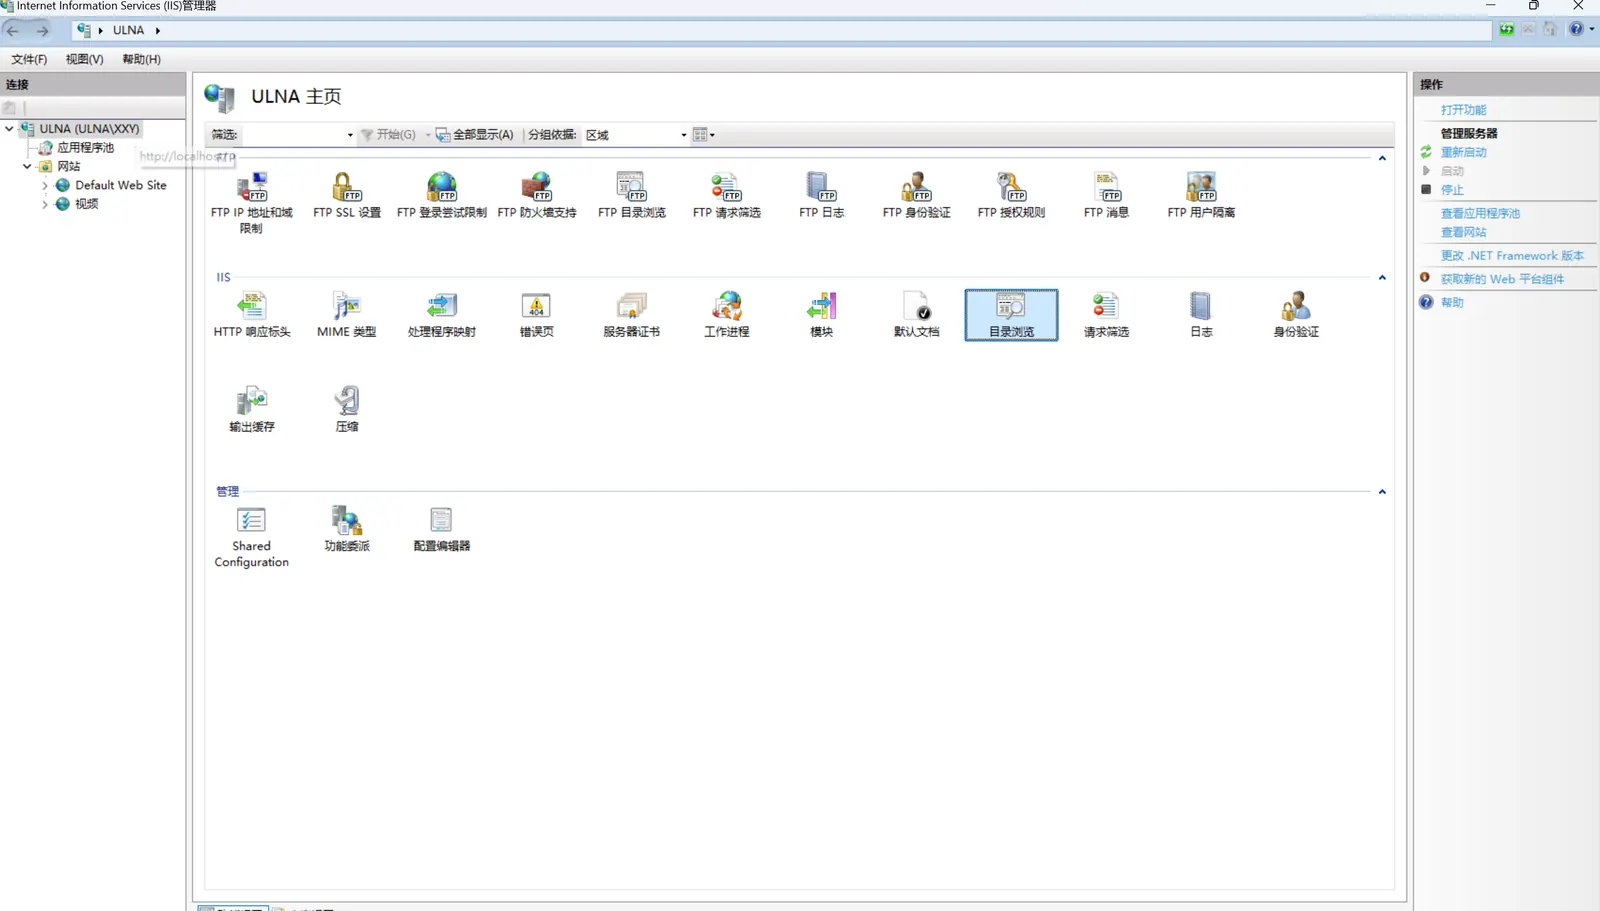Viewport: 1600px width, 911px height.
Task: Click the 查看应用程序池 link
Action: [x=1479, y=213]
